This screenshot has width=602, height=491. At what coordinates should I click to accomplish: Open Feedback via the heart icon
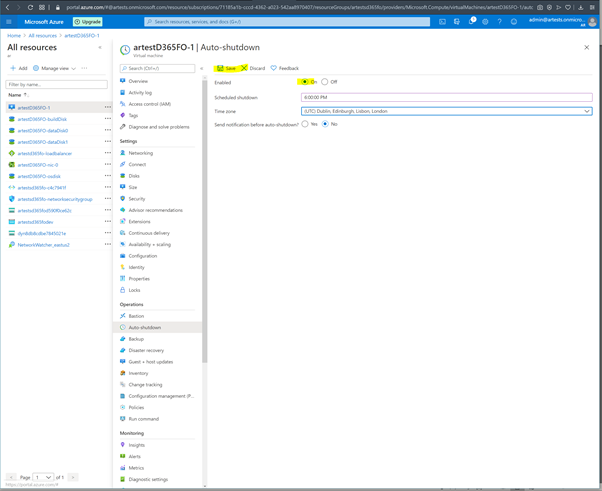coord(274,68)
